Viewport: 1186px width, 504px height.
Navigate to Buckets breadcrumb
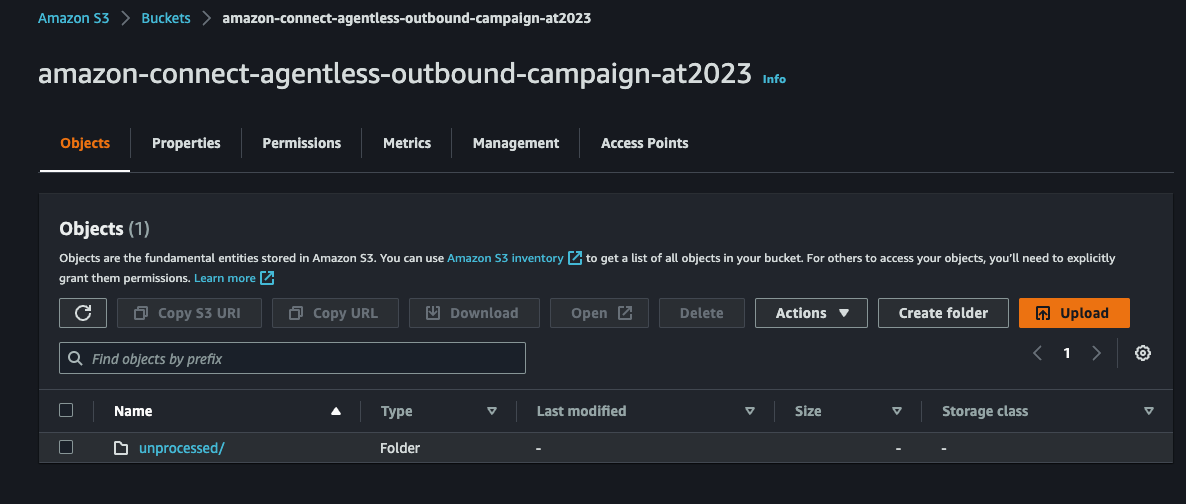pyautogui.click(x=166, y=18)
